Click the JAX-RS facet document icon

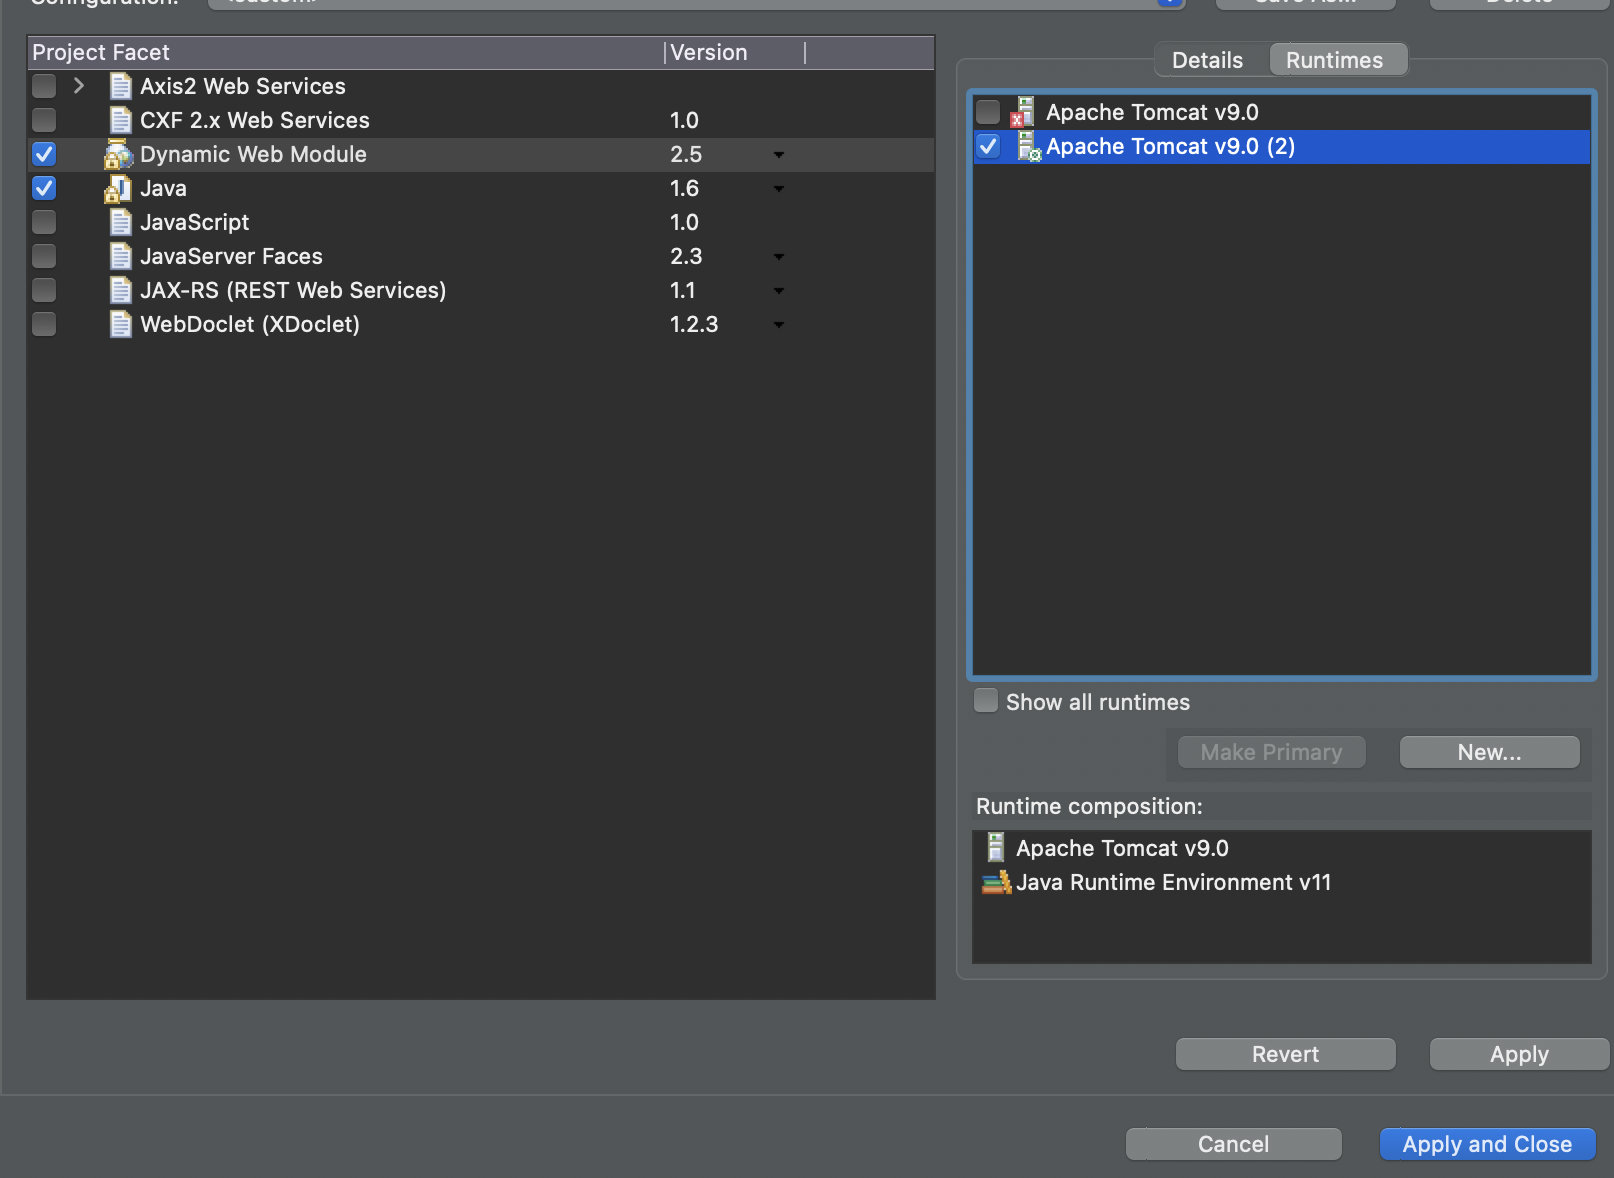120,290
